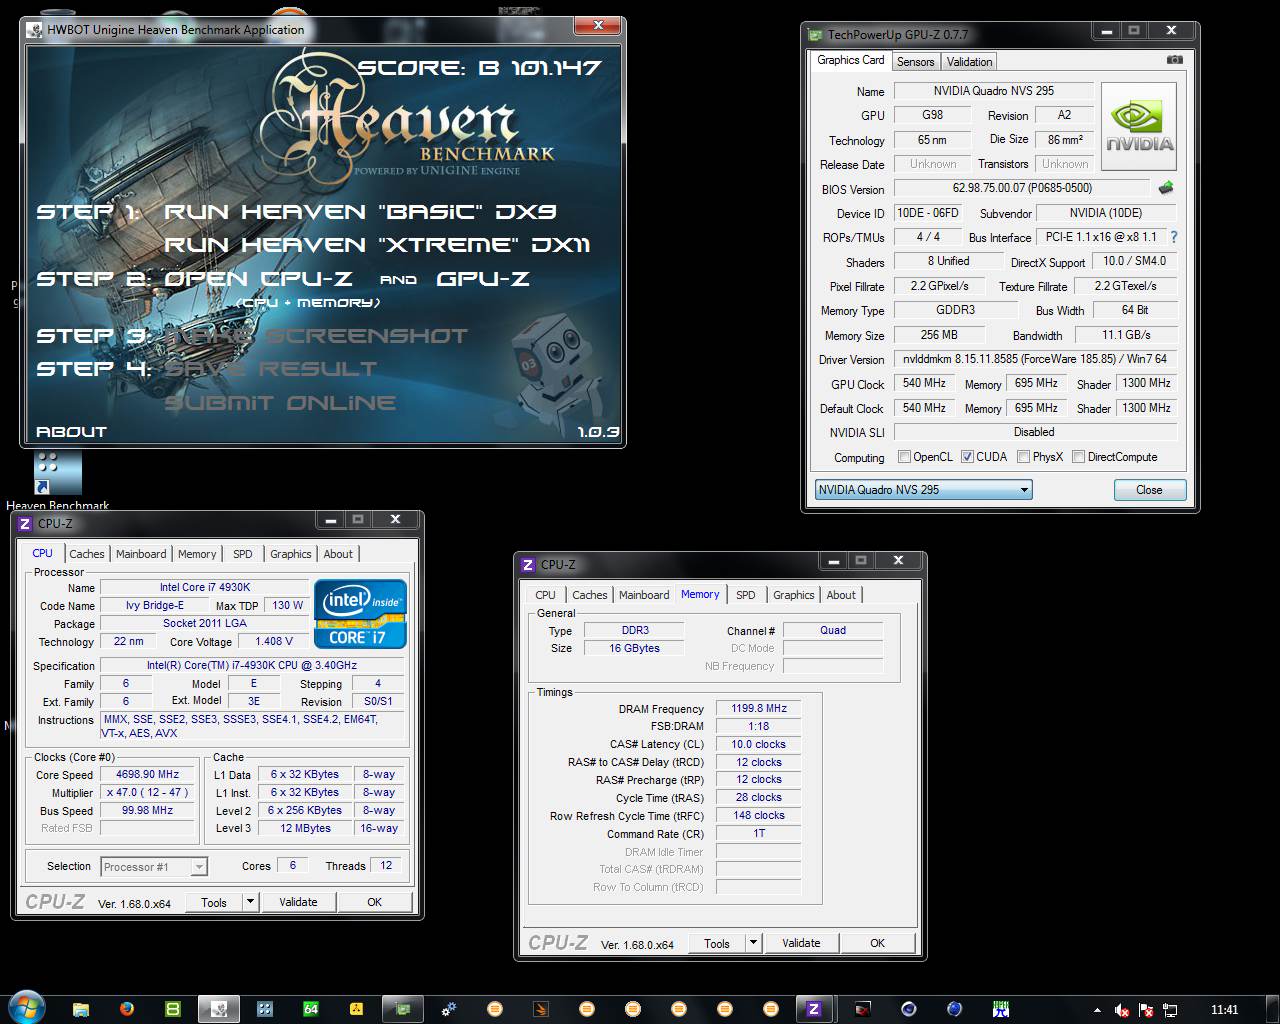Switch to purple CPU-Z taskbar button
The width and height of the screenshot is (1280, 1024).
(813, 1009)
